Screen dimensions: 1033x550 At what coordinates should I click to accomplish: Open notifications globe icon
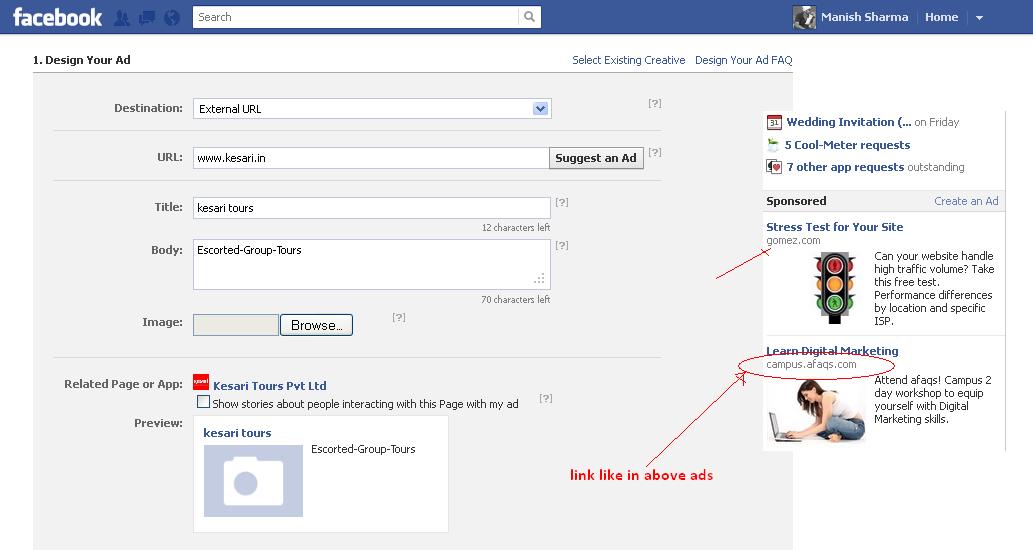172,18
